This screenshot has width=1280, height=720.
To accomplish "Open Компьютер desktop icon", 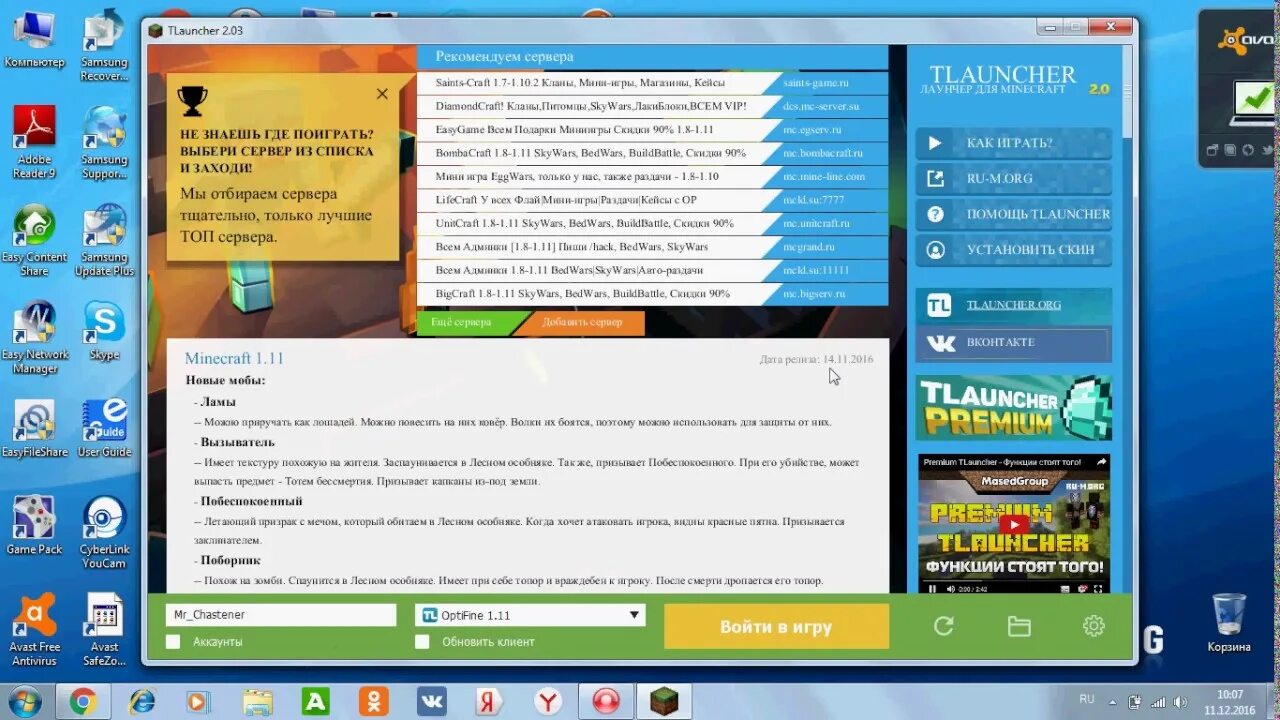I will (x=34, y=41).
